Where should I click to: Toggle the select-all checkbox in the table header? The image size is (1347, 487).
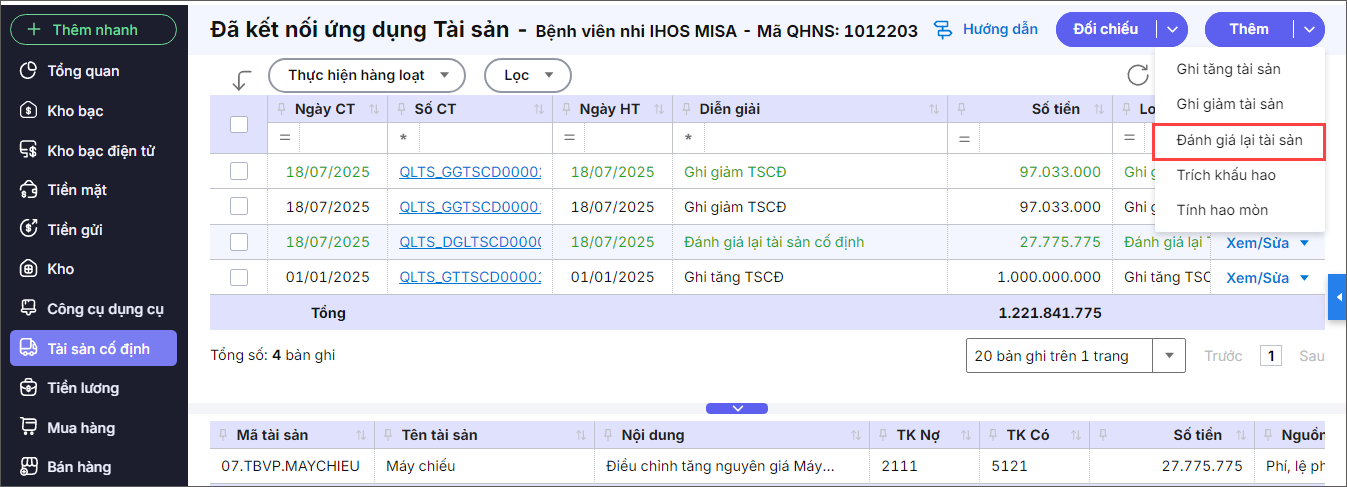pos(239,125)
